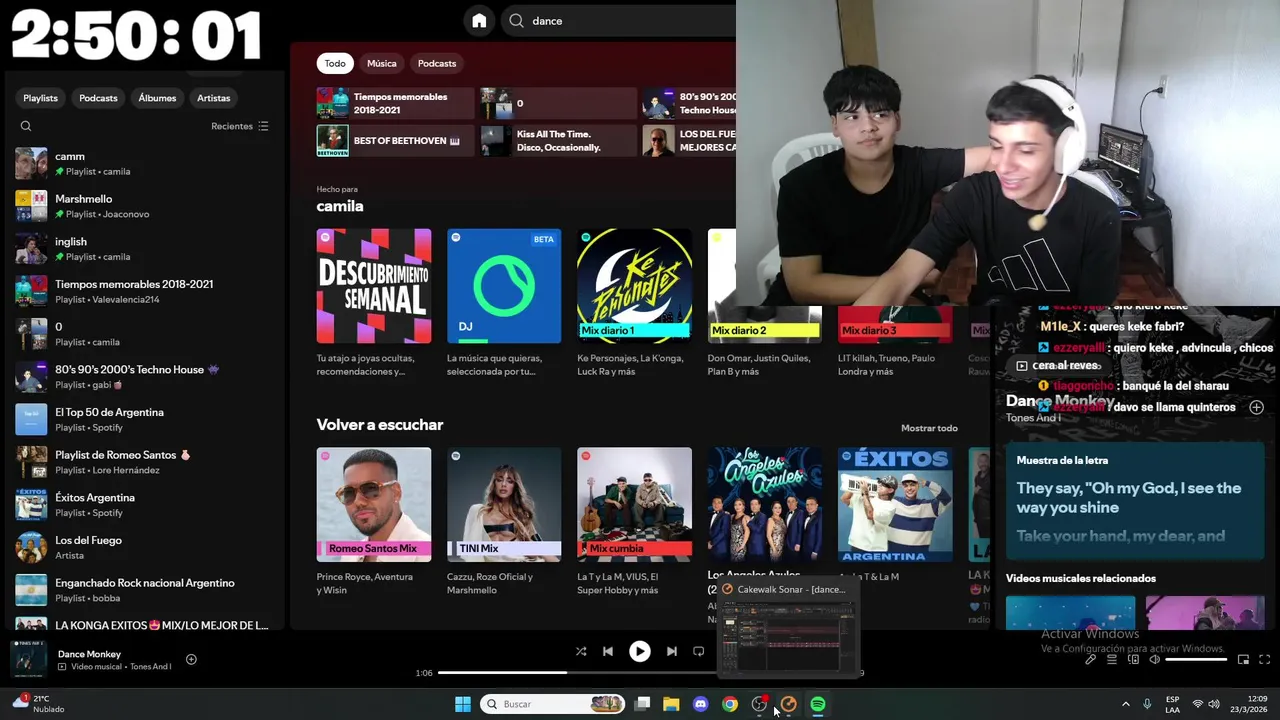This screenshot has width=1280, height=720.
Task: Open the 'Marshmello' playlist in library
Action: (145, 206)
